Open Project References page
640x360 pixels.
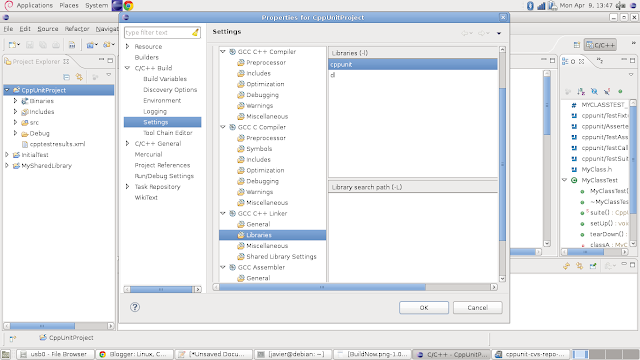click(x=162, y=165)
